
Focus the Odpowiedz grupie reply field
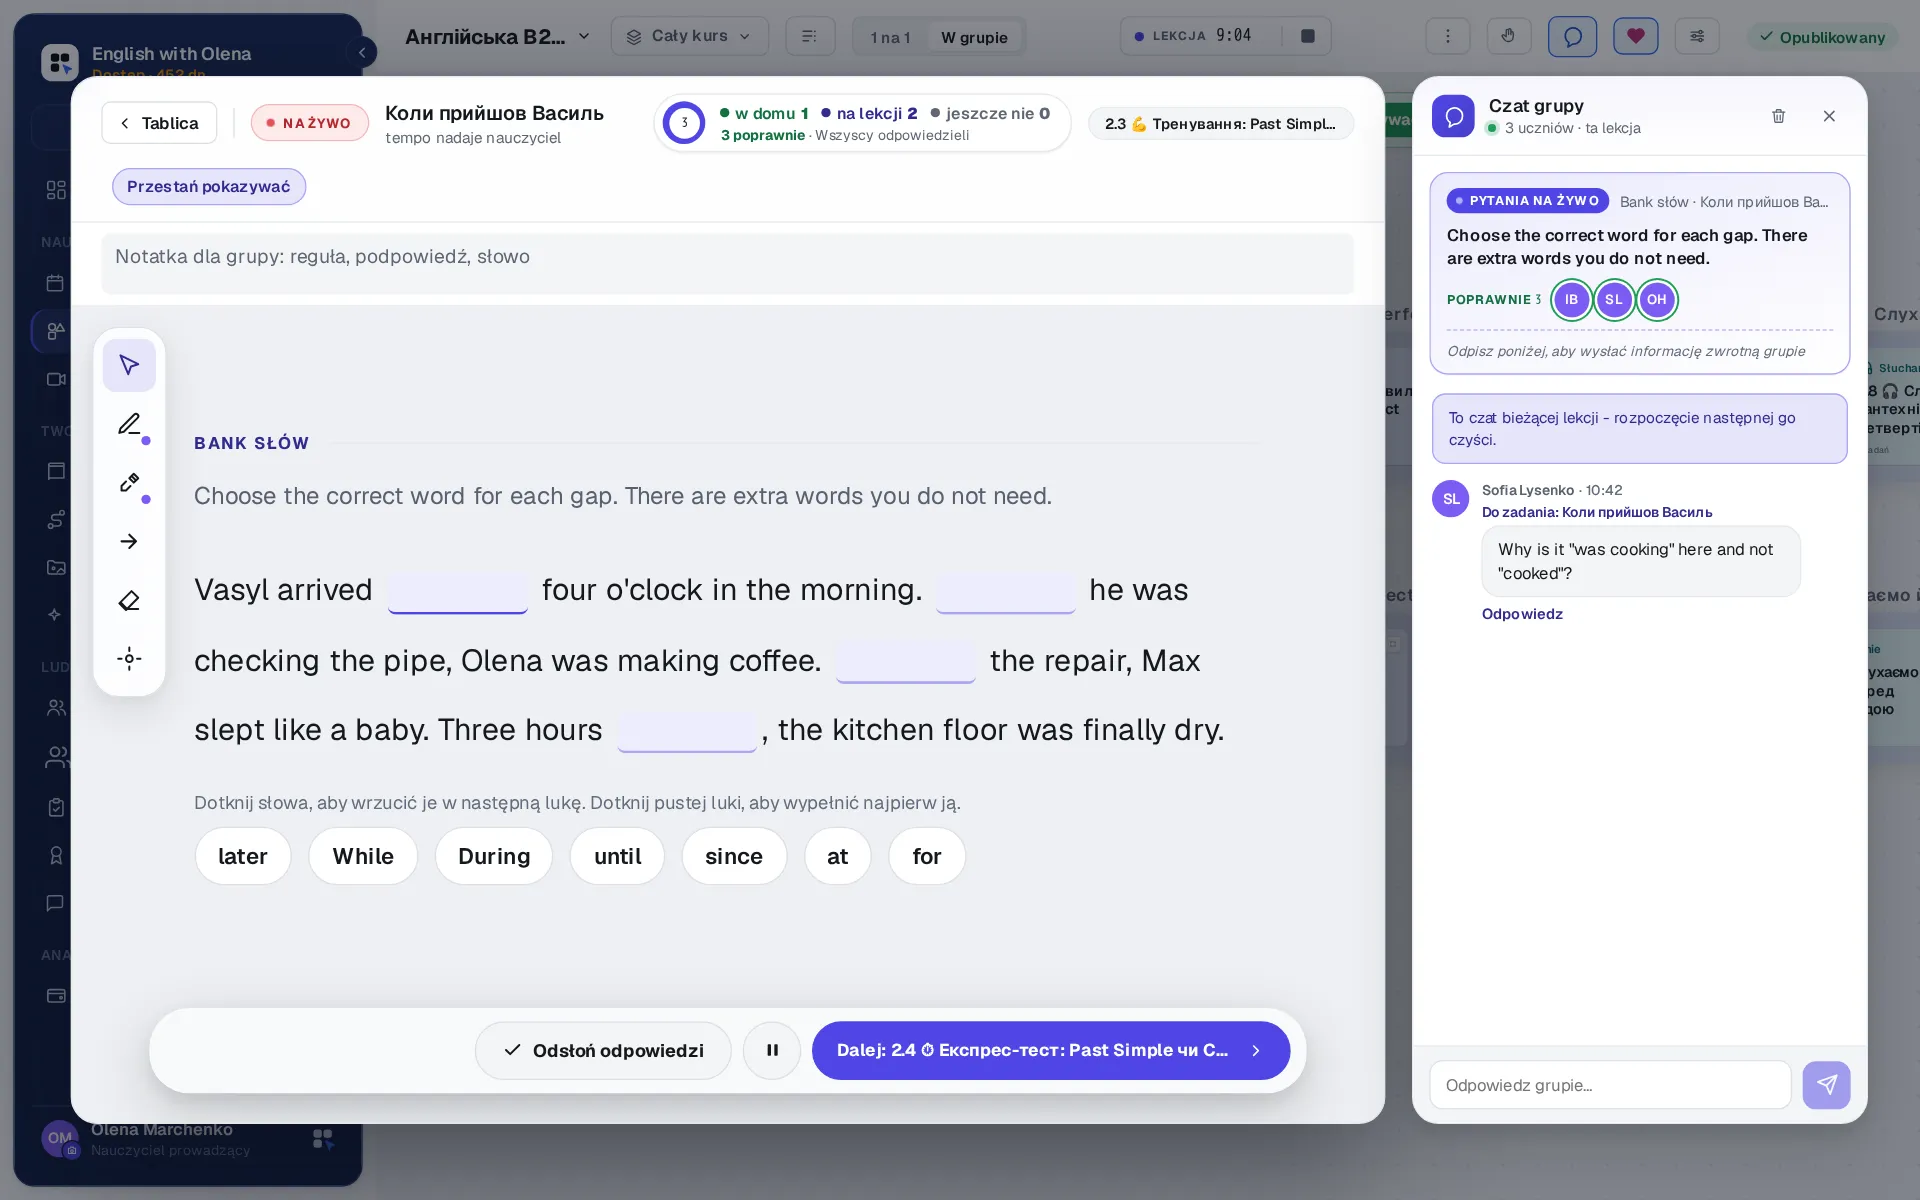1610,1085
